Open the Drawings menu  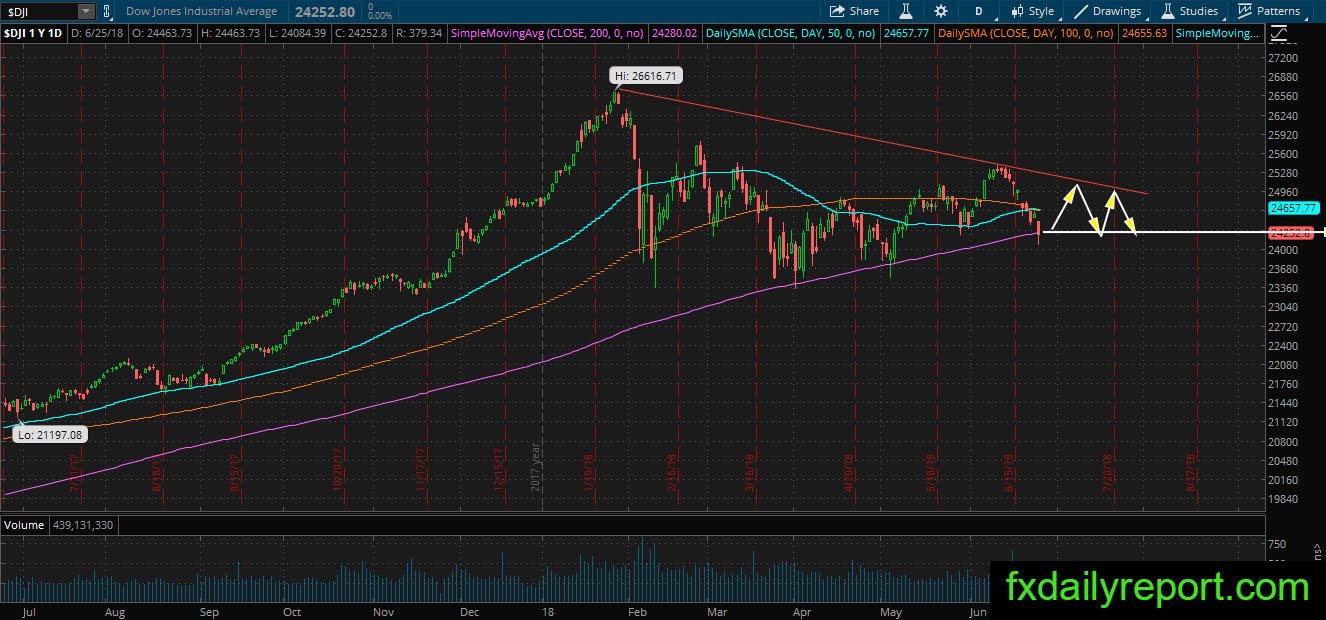1108,11
